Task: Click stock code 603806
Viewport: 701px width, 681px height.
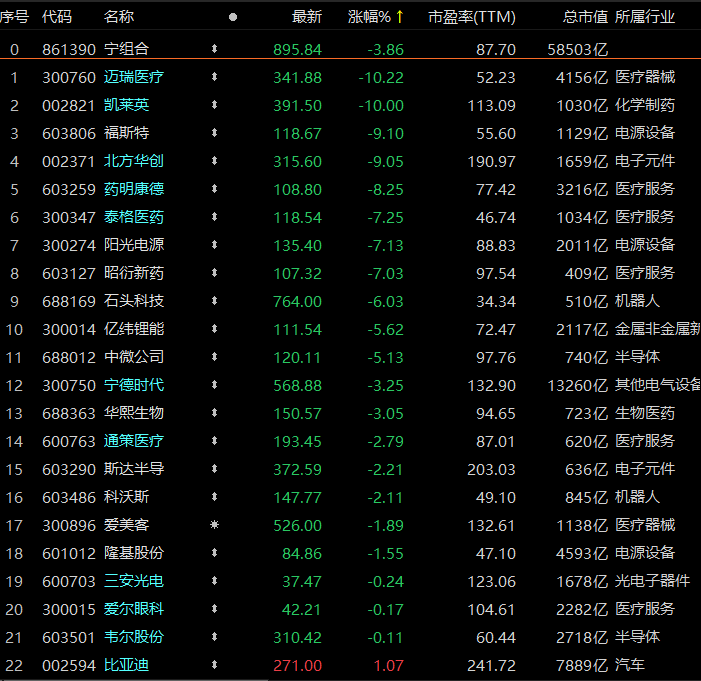Action: (x=69, y=133)
